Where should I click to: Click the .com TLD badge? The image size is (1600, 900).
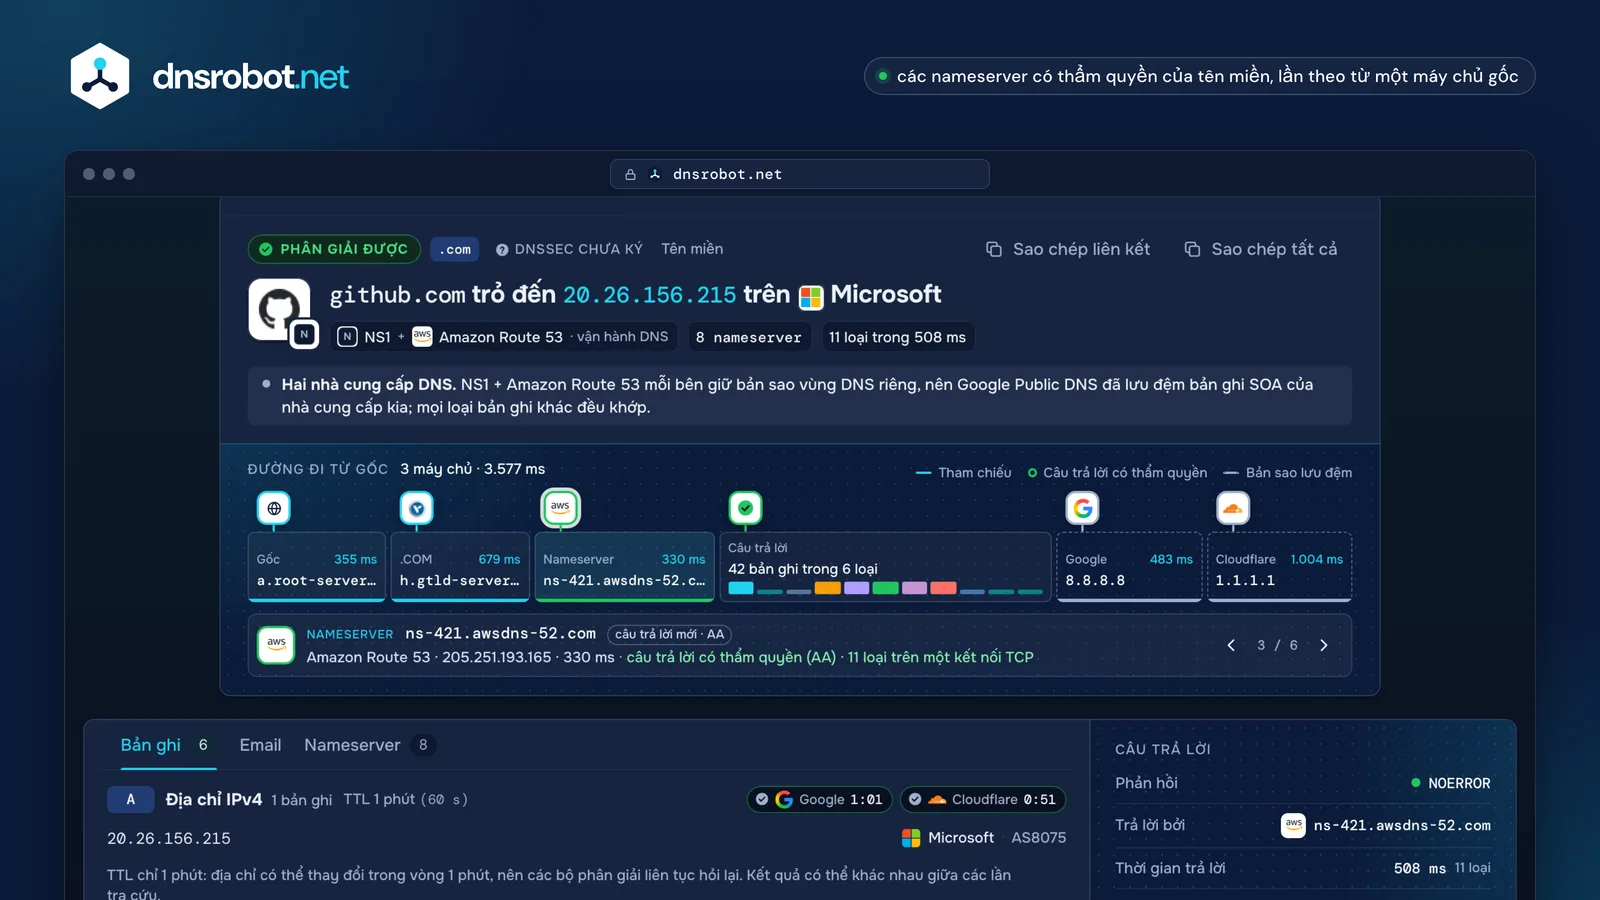[x=455, y=249]
